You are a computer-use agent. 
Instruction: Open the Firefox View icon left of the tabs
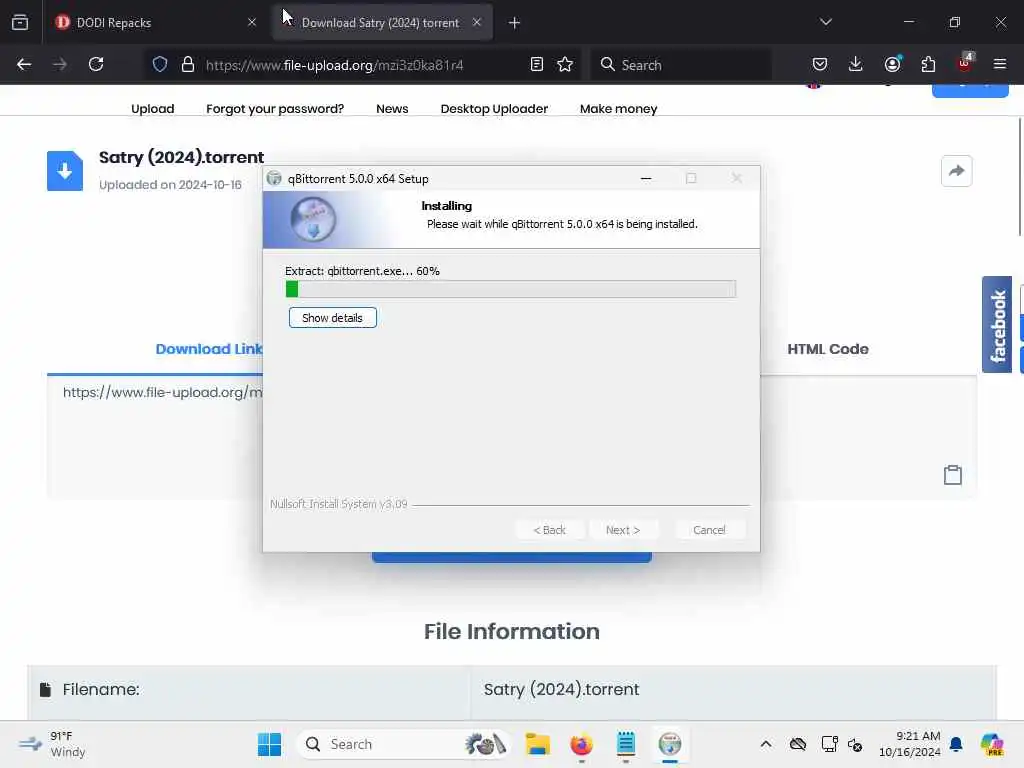click(x=20, y=22)
